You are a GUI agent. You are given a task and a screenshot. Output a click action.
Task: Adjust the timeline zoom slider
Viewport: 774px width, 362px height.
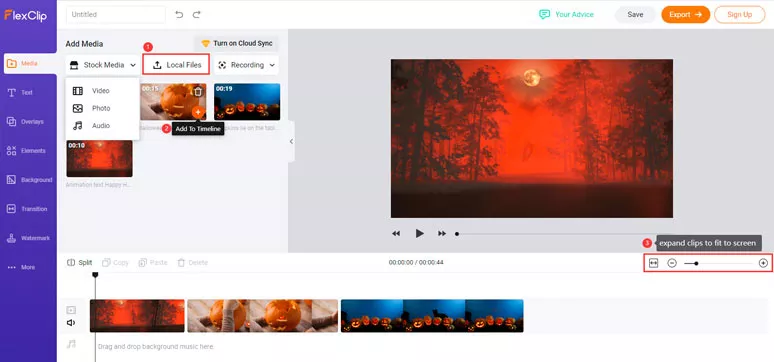coord(718,263)
